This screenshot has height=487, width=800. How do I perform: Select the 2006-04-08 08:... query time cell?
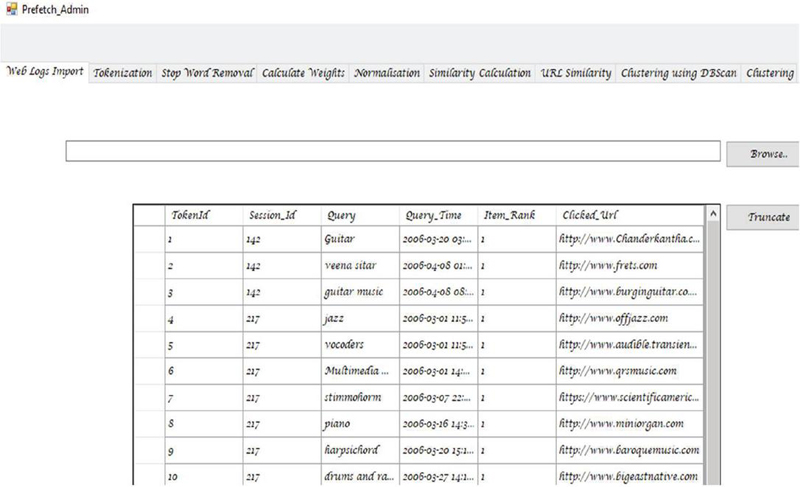(x=439, y=292)
